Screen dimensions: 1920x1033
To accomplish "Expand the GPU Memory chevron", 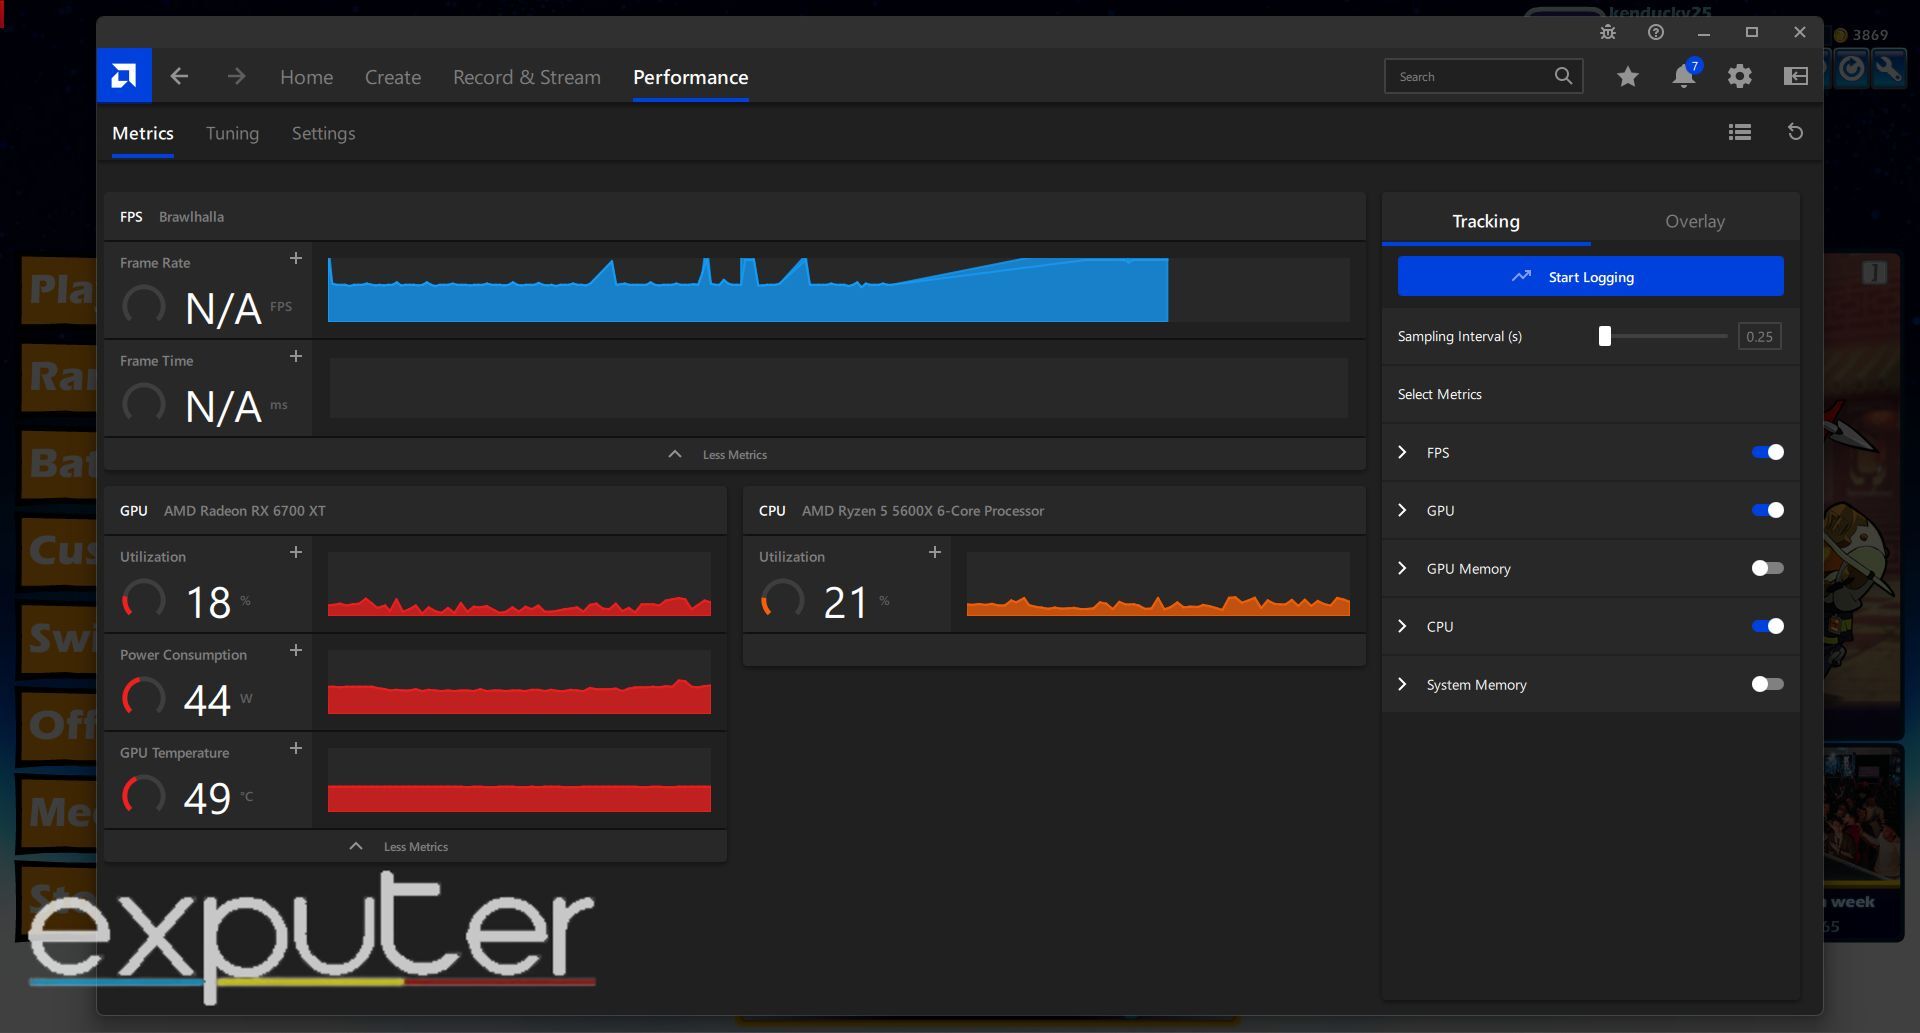I will tap(1402, 568).
